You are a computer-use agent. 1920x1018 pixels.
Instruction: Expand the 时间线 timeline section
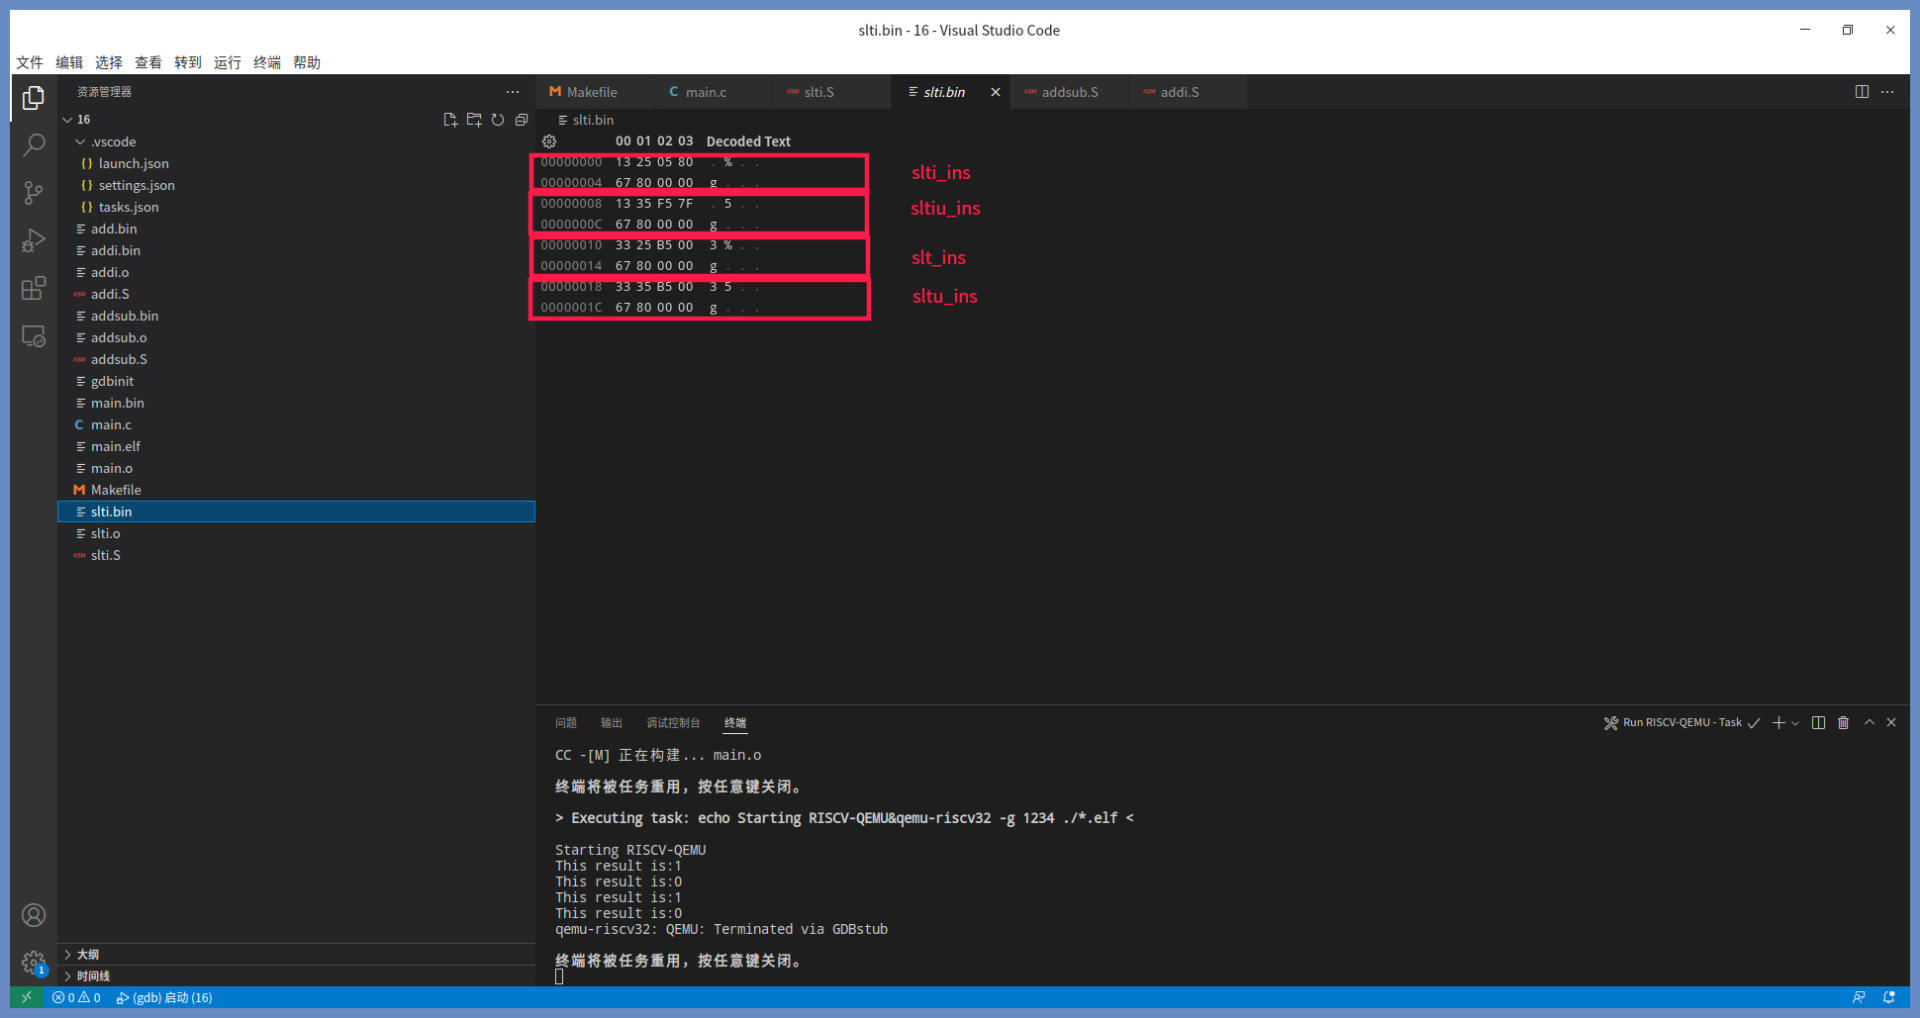[68, 976]
